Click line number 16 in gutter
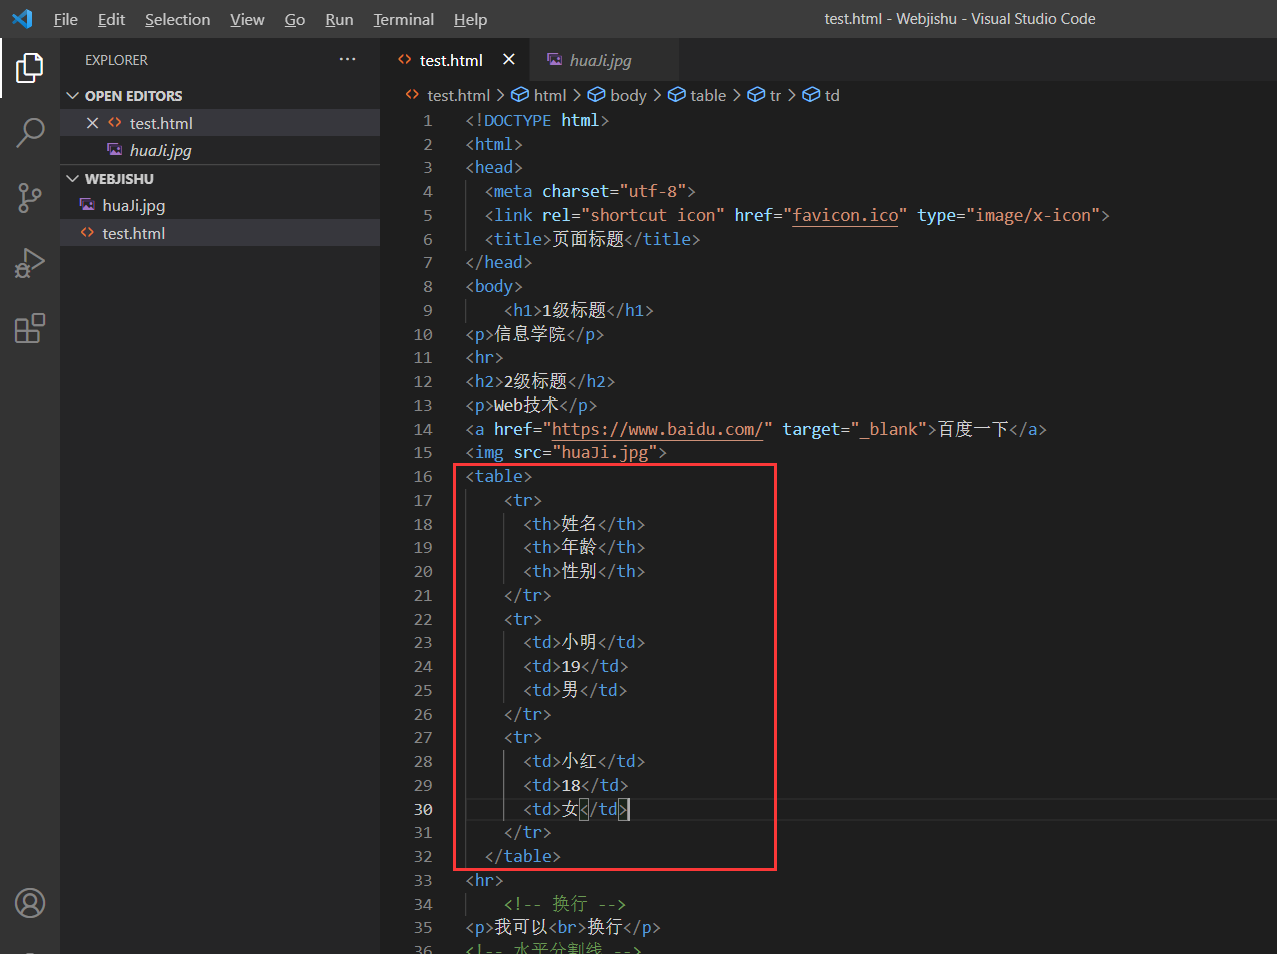Viewport: 1277px width, 954px height. 423,477
